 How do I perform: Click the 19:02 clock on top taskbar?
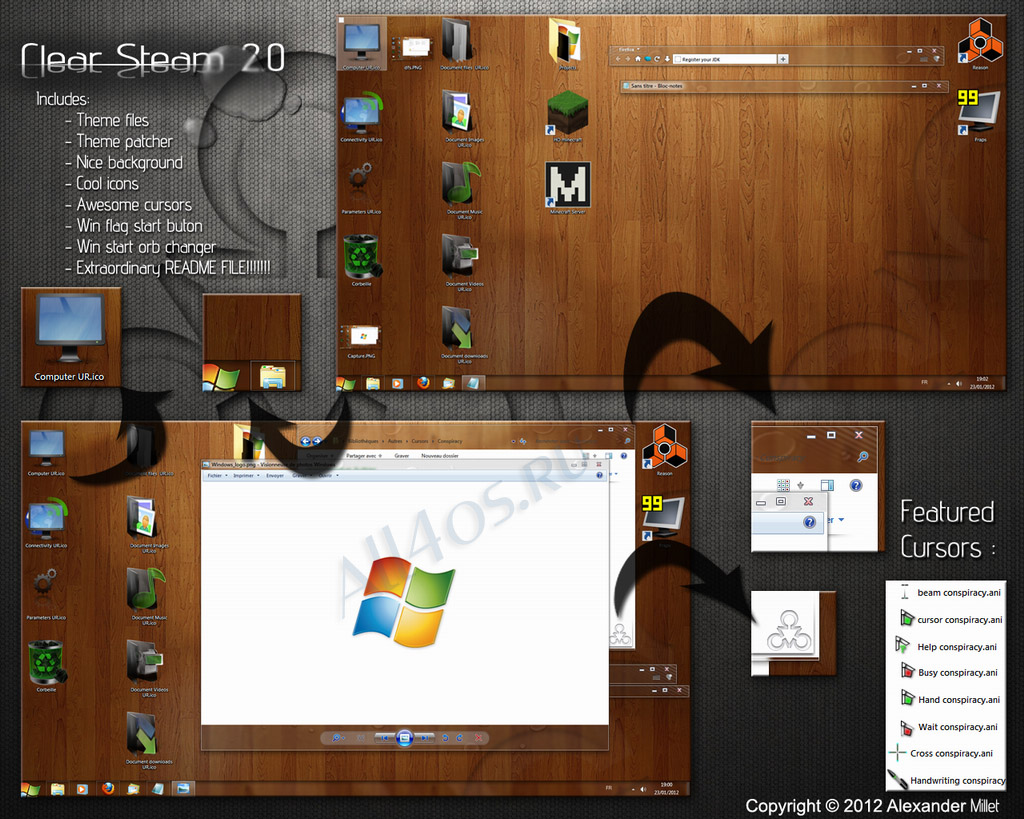click(982, 383)
